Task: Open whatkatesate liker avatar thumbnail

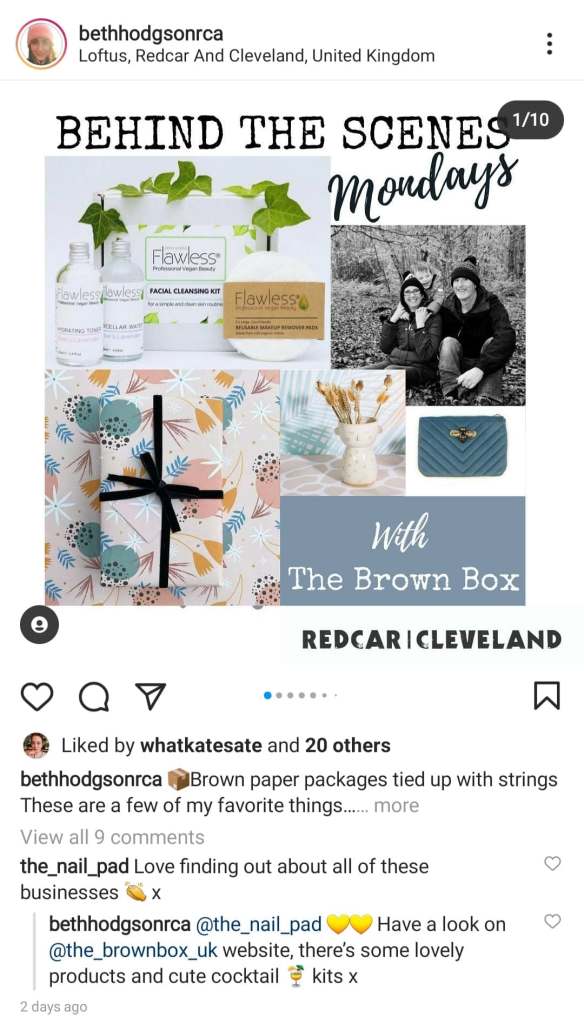Action: 36,745
